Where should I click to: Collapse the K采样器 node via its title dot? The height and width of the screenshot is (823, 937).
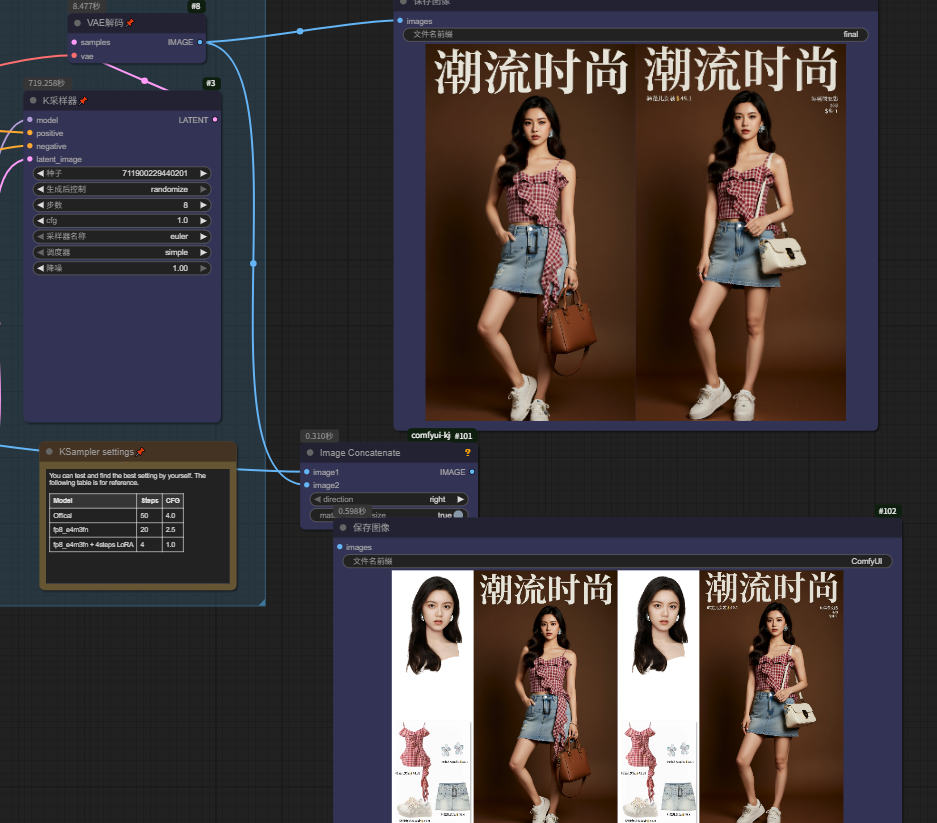33,100
